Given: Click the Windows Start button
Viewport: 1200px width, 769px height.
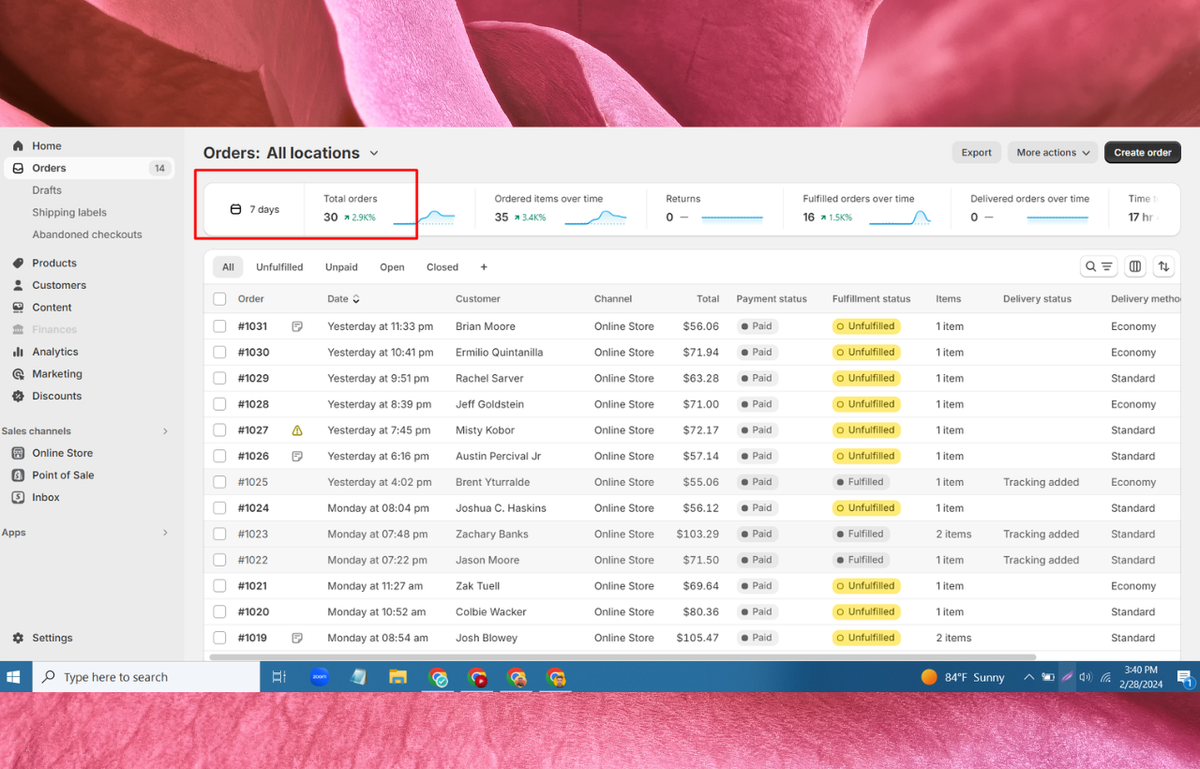Looking at the screenshot, I should [14, 677].
